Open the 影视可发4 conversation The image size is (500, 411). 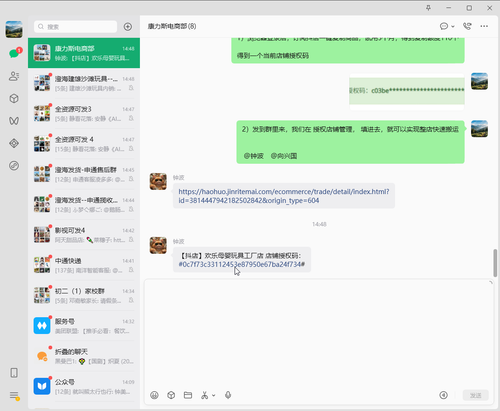(84, 235)
